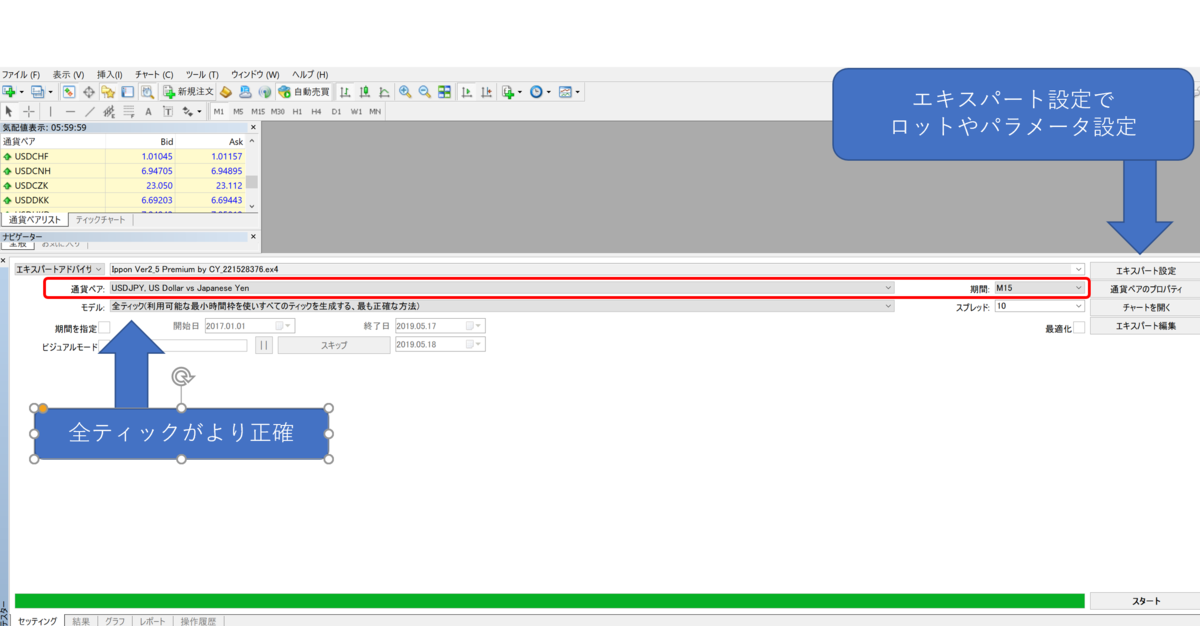Click the zoom out magnifier icon
Image resolution: width=1200 pixels, height=626 pixels.
(x=425, y=92)
